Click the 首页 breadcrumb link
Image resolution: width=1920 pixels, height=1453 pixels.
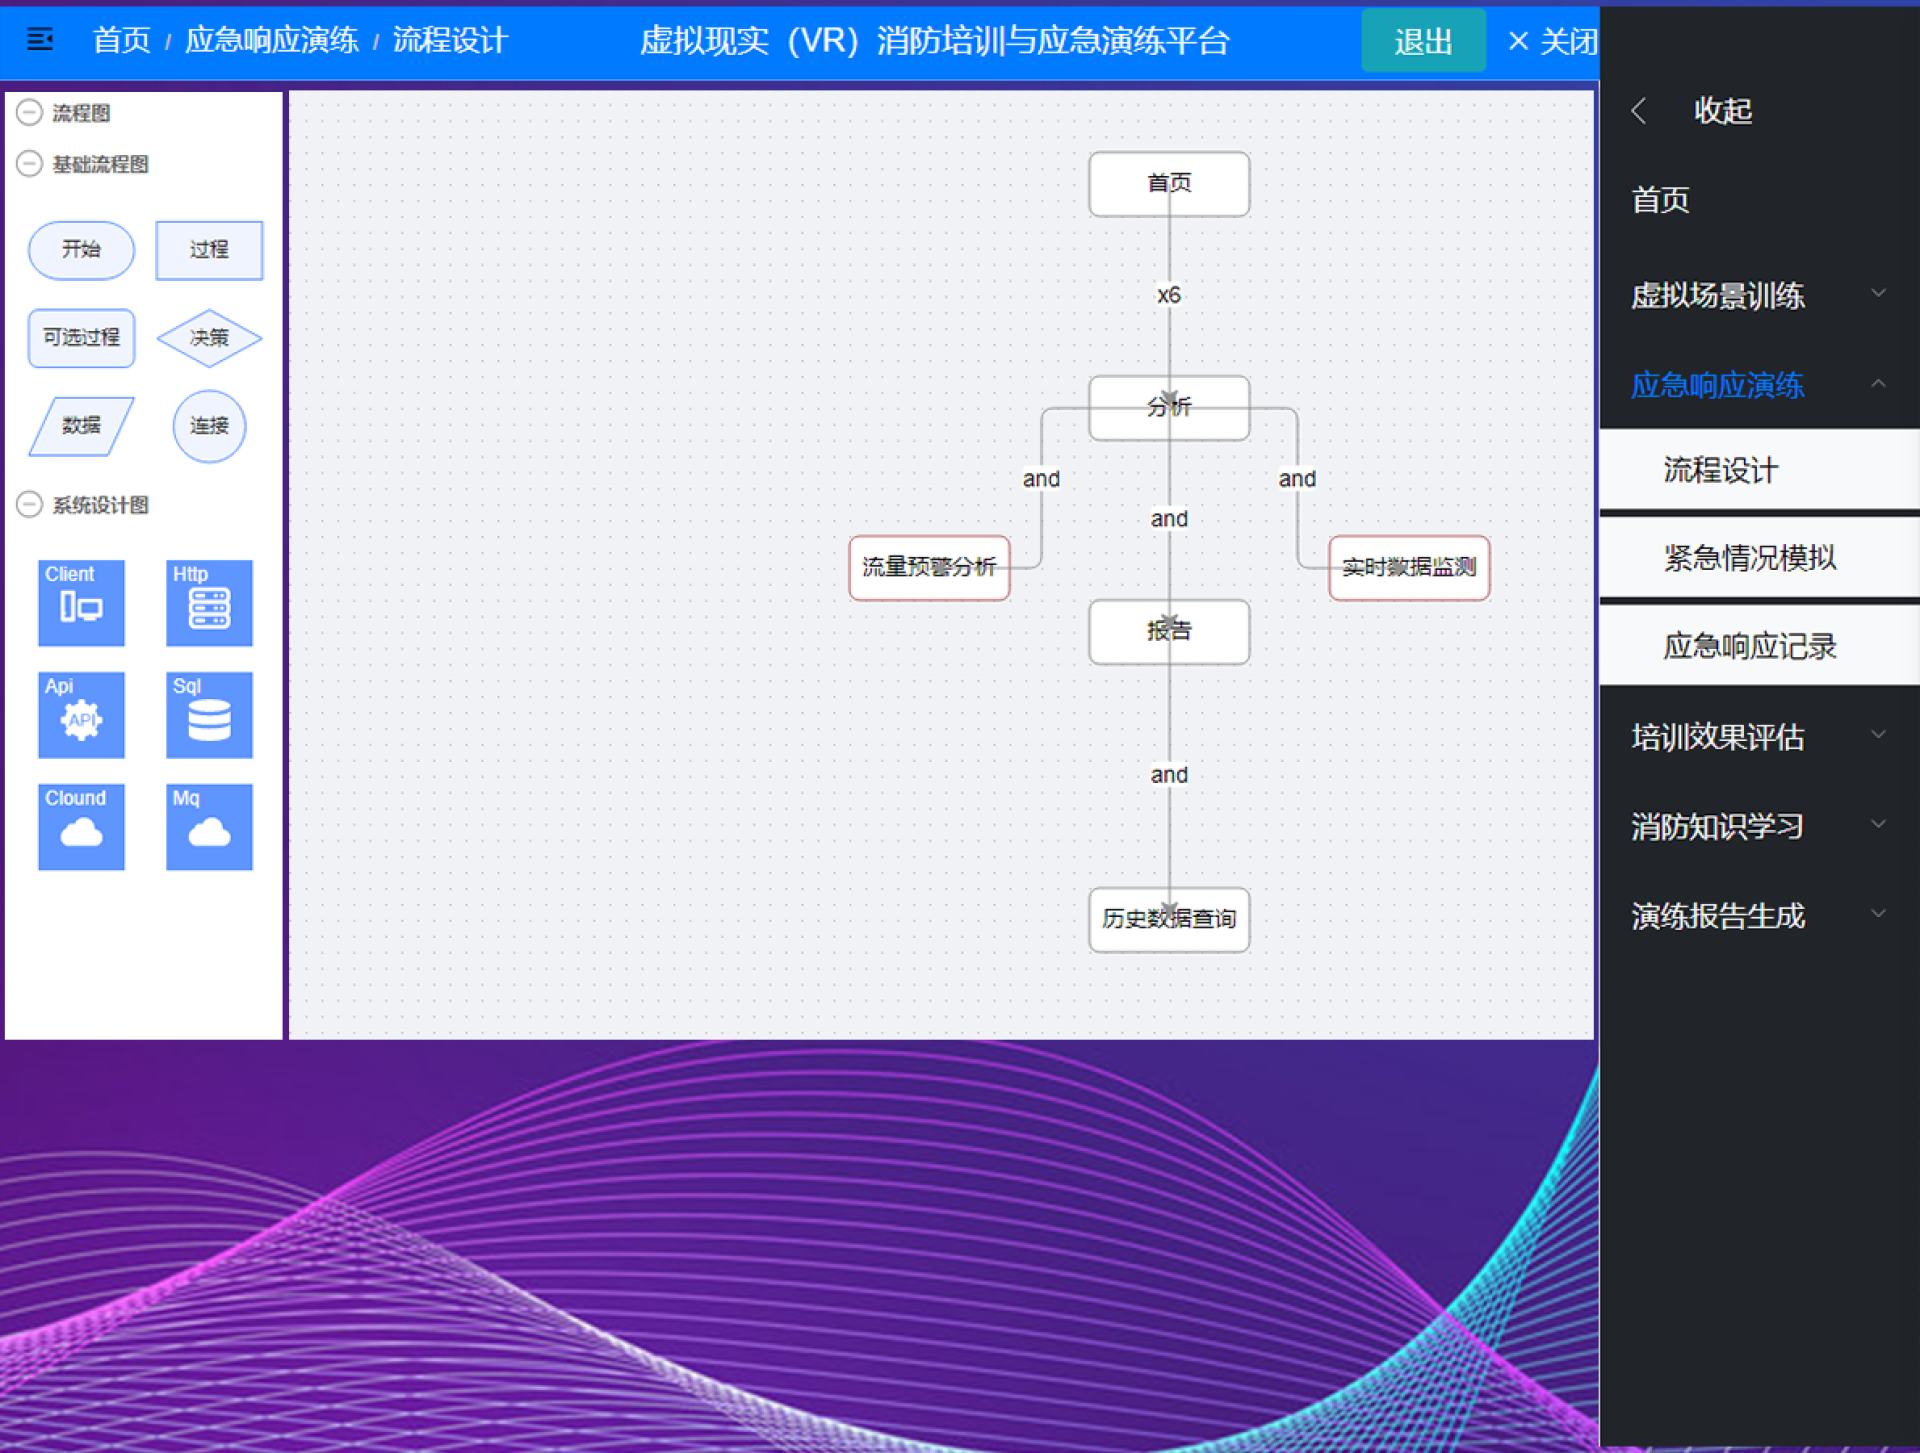[x=121, y=41]
